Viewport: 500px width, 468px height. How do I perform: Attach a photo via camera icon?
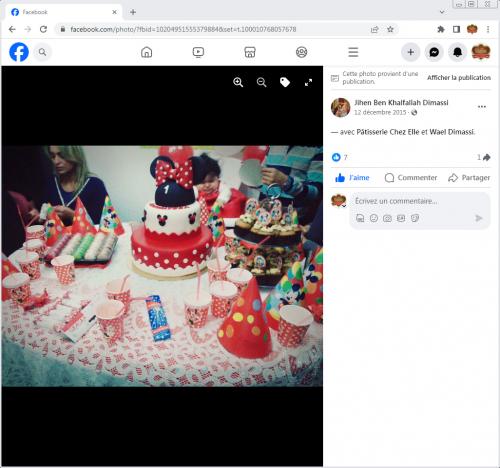(x=387, y=218)
